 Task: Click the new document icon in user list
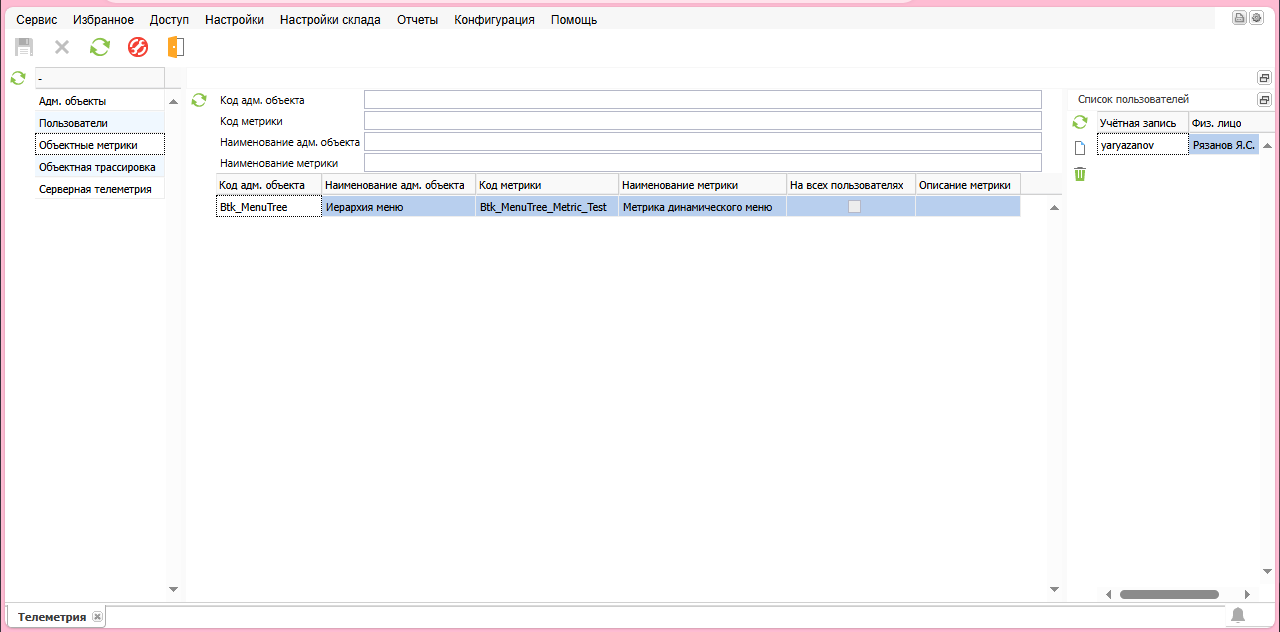tap(1080, 148)
